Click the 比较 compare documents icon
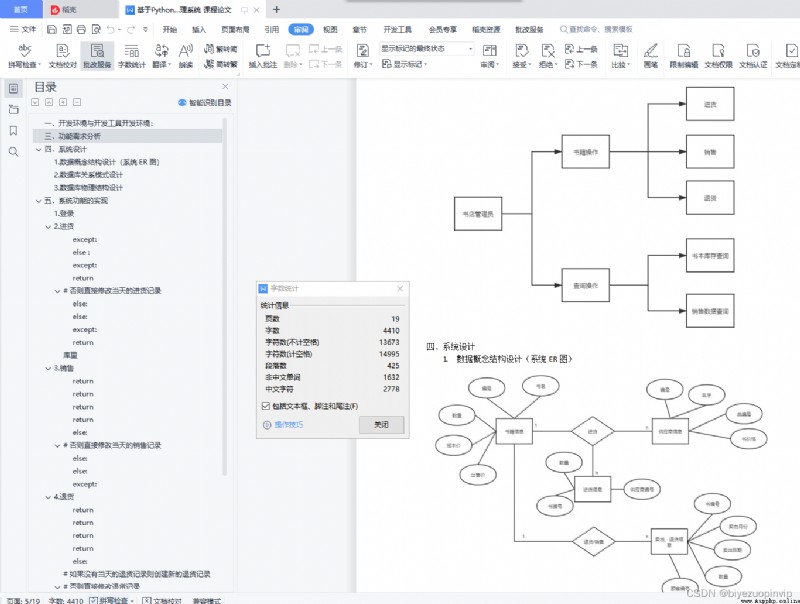Image resolution: width=800 pixels, height=604 pixels. point(620,51)
